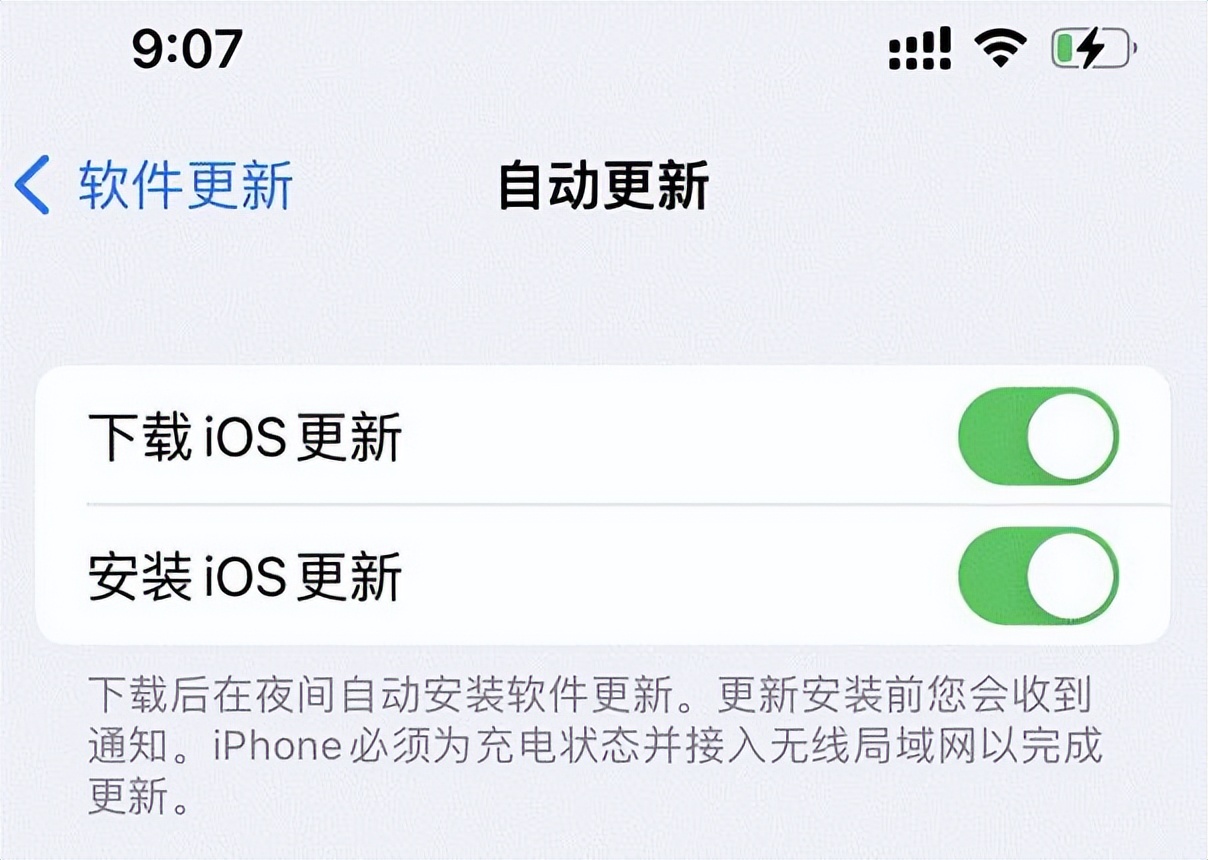Click the lightning bolt on battery indicator
This screenshot has height=860, width=1208.
[1092, 49]
